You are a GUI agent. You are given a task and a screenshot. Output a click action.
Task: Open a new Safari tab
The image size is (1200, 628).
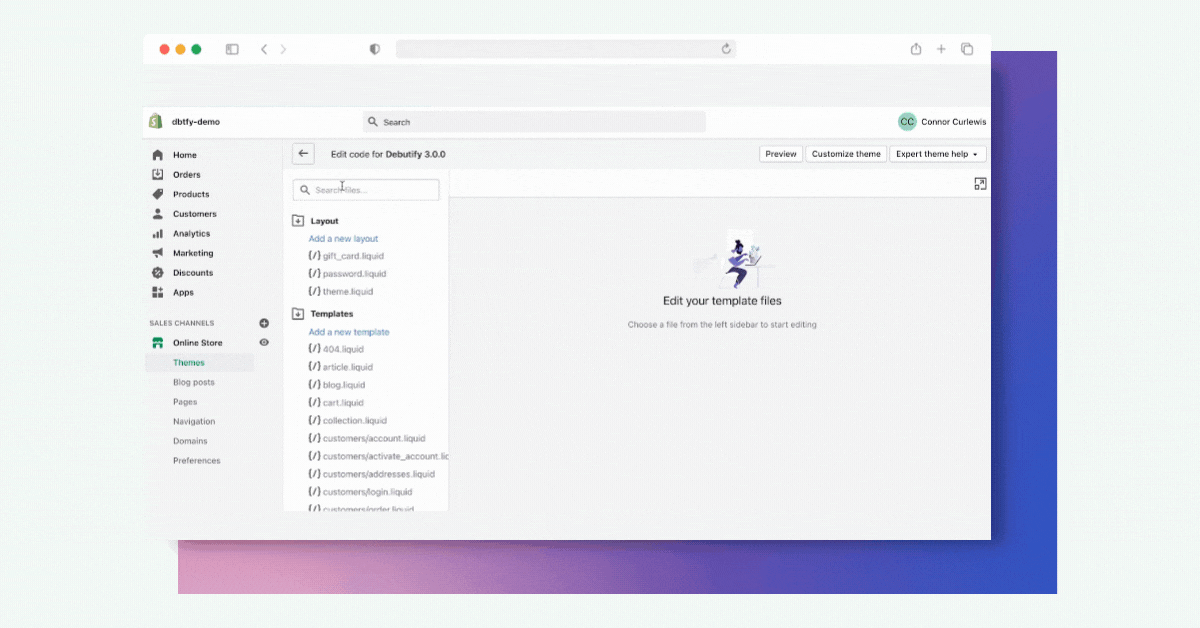click(941, 49)
